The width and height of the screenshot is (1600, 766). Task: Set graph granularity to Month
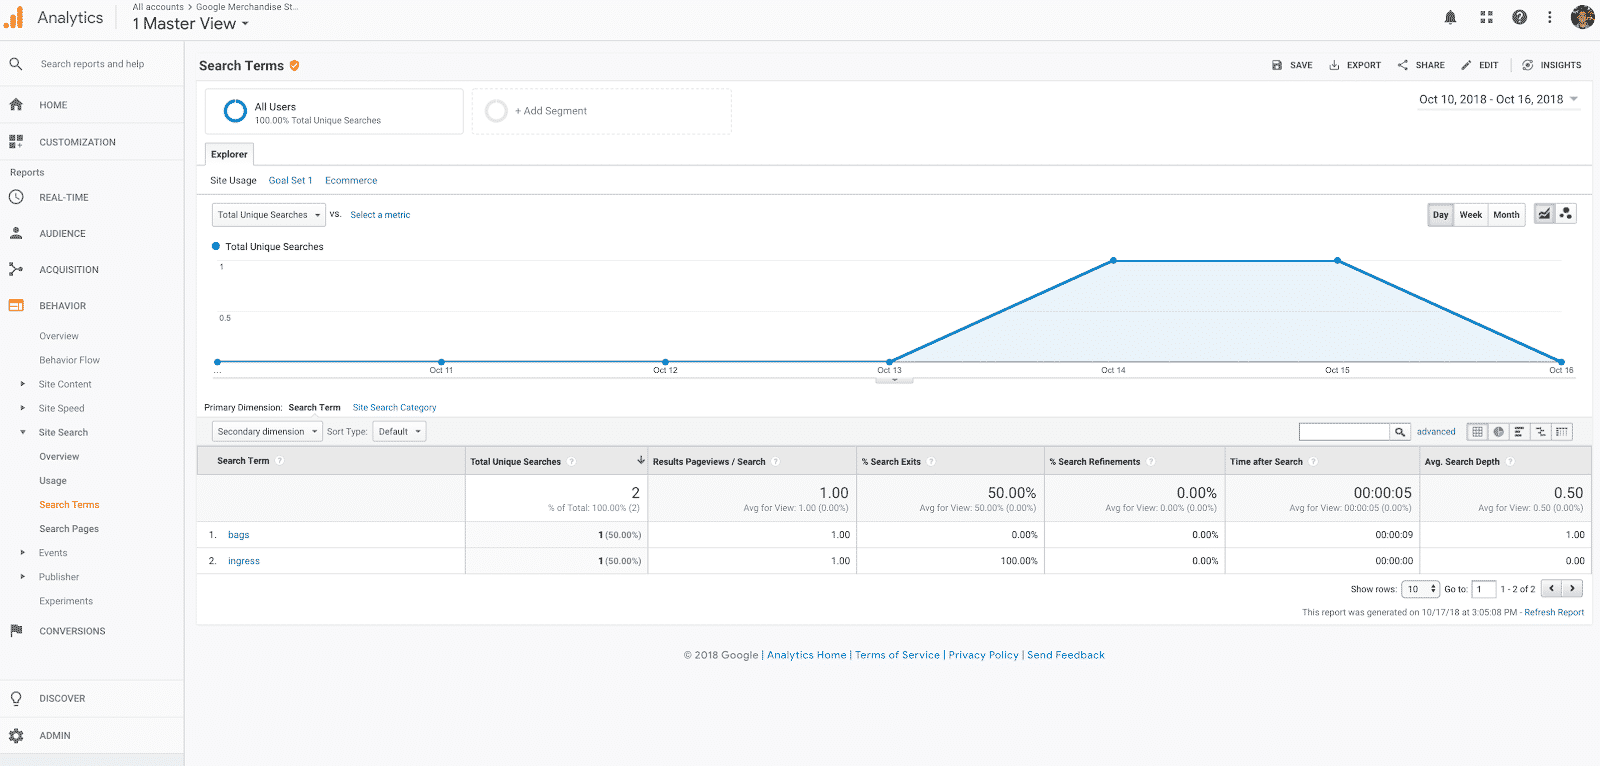[1506, 215]
